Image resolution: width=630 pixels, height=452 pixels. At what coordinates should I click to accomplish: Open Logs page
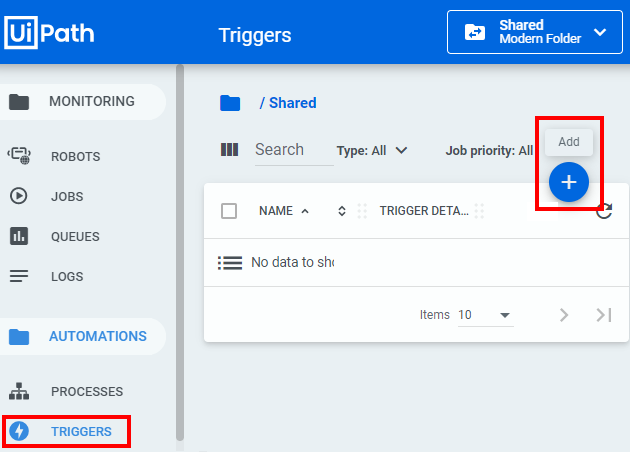(67, 277)
